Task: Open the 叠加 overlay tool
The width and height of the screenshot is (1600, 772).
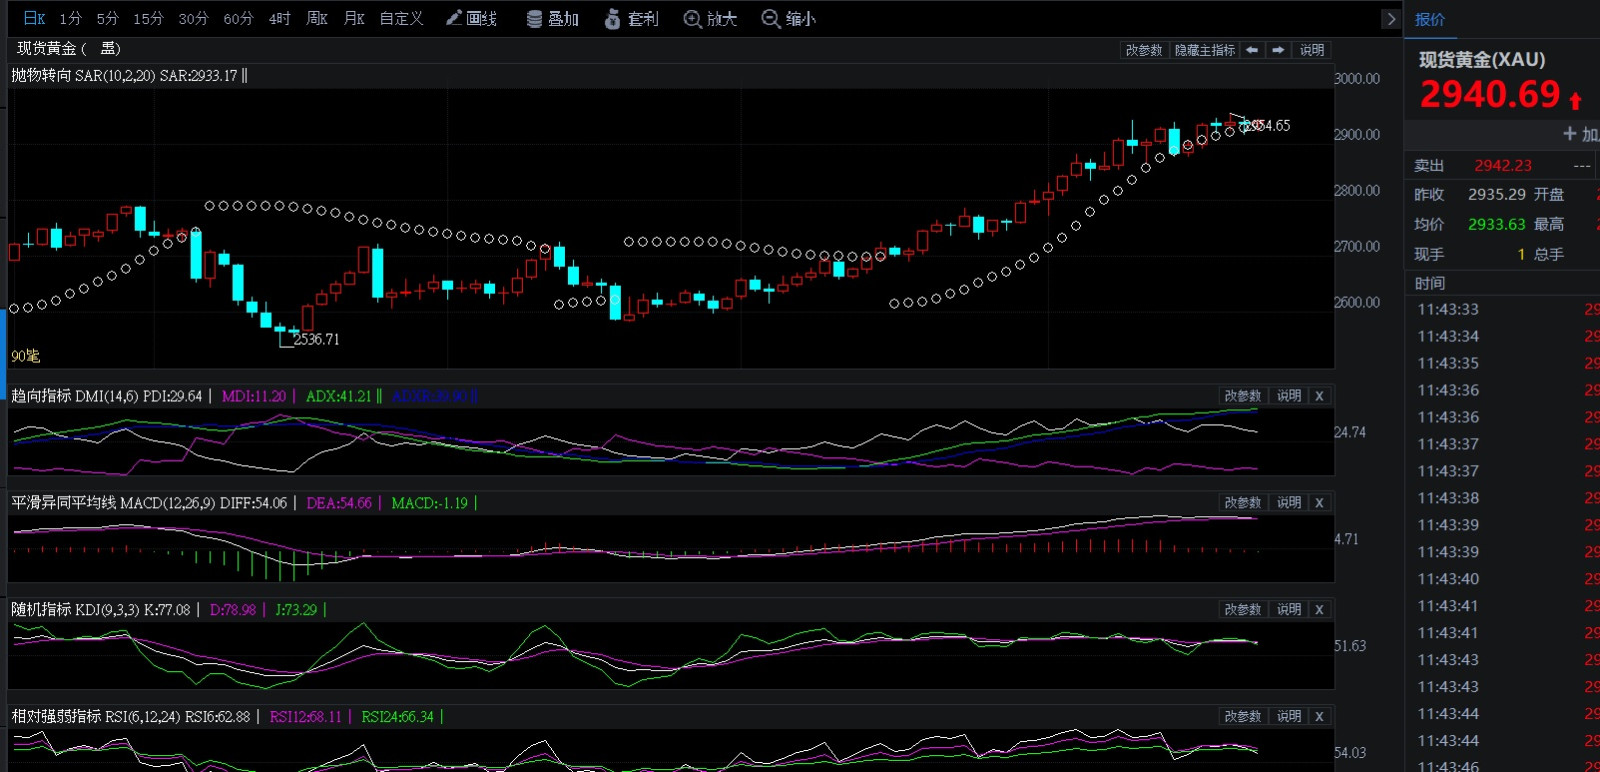Action: point(553,19)
